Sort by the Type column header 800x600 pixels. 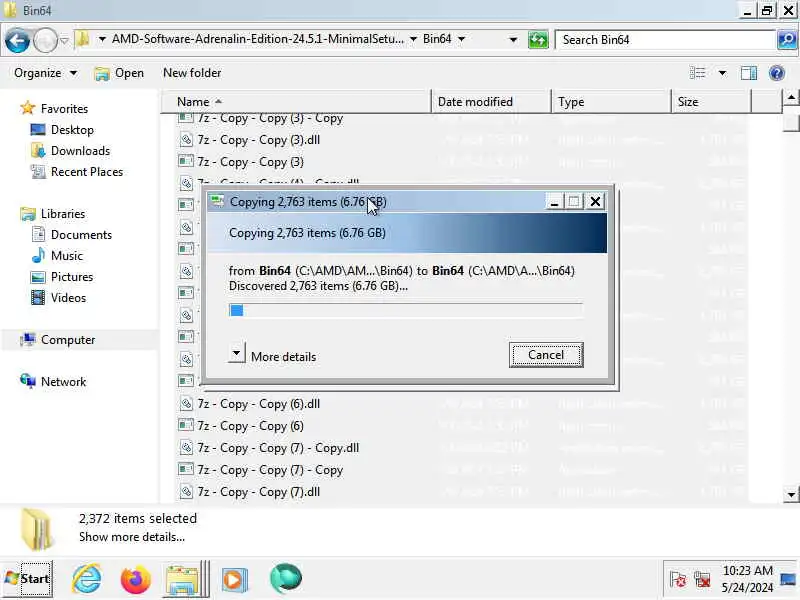[x=611, y=102]
